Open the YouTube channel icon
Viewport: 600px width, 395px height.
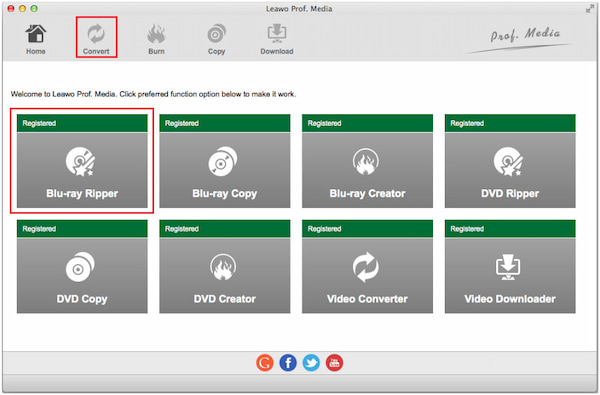(x=334, y=363)
